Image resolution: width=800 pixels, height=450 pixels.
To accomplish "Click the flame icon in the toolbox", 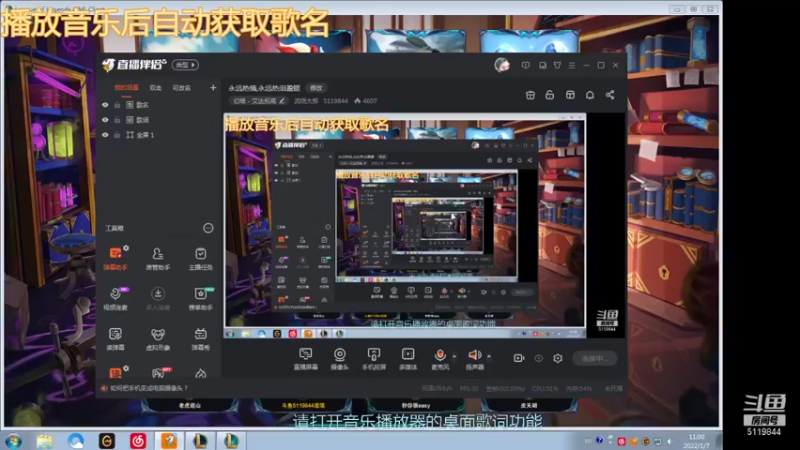I will (x=201, y=373).
